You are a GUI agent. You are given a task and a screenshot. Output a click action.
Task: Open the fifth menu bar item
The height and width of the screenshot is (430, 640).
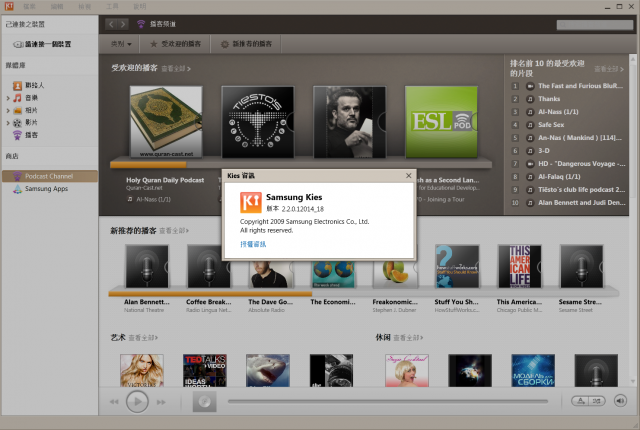140,6
